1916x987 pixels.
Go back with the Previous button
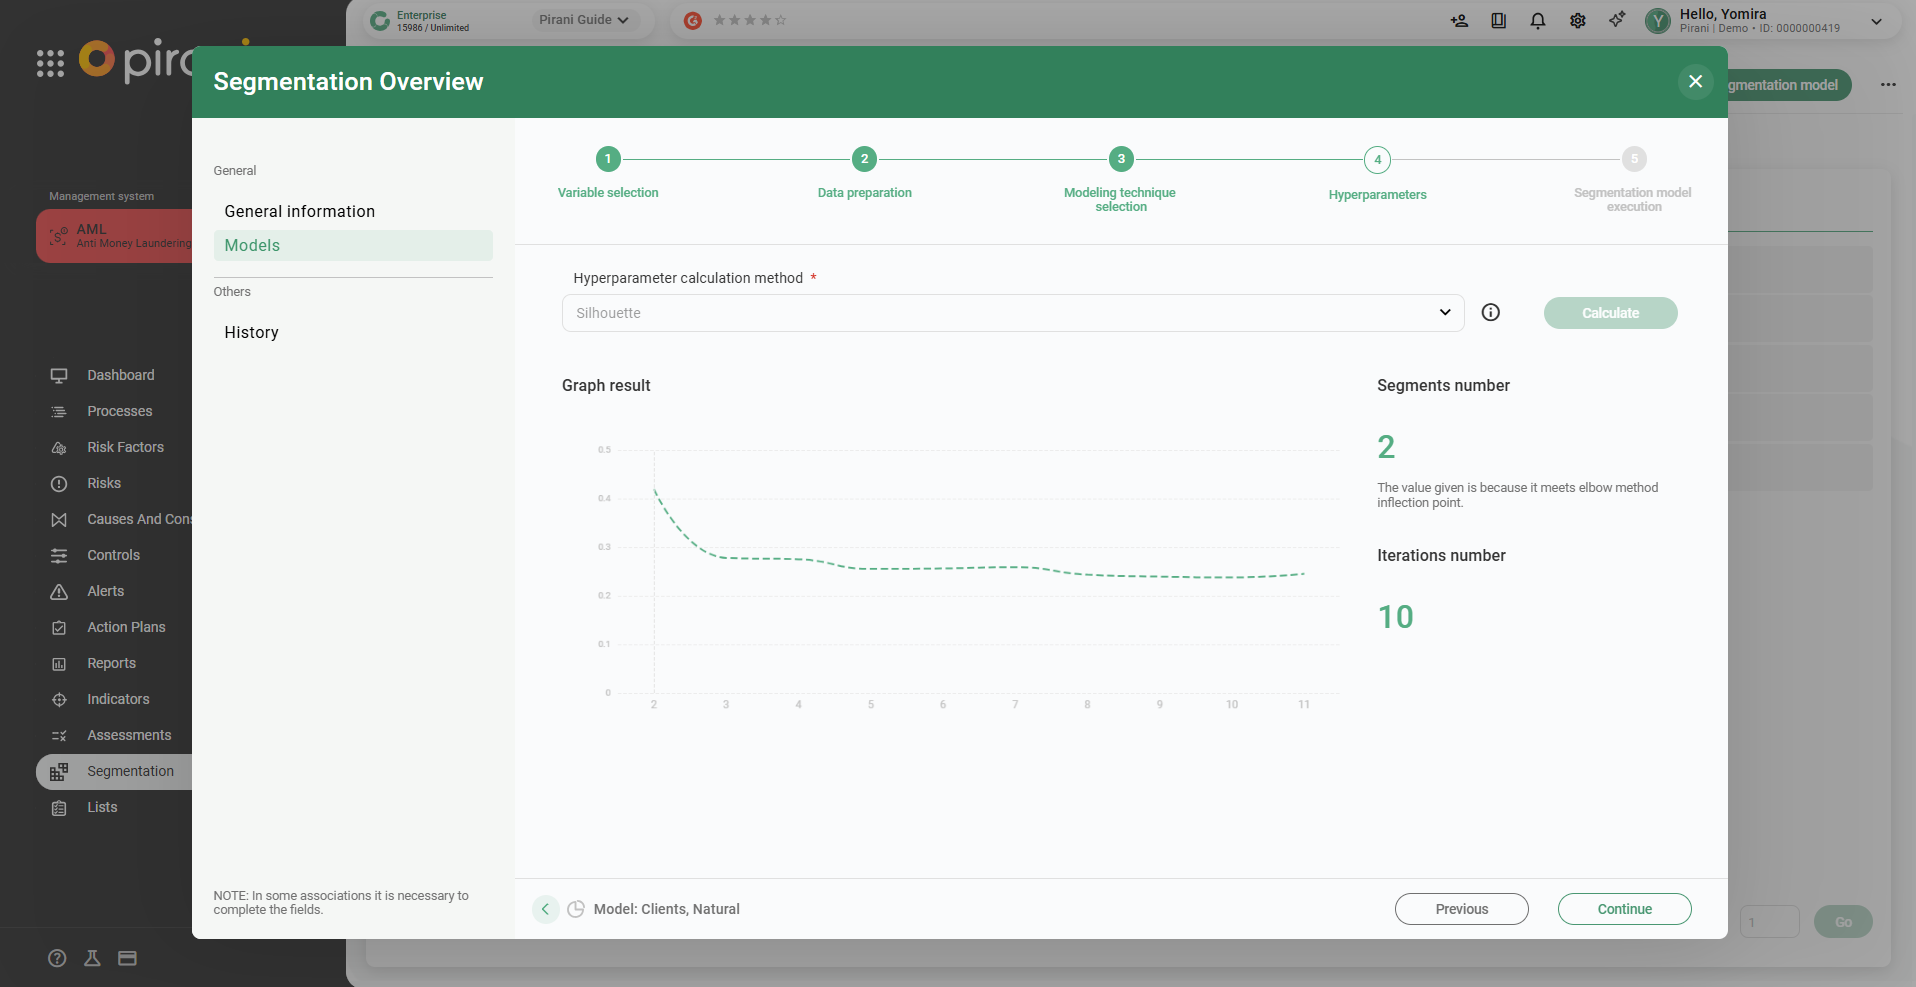1461,909
